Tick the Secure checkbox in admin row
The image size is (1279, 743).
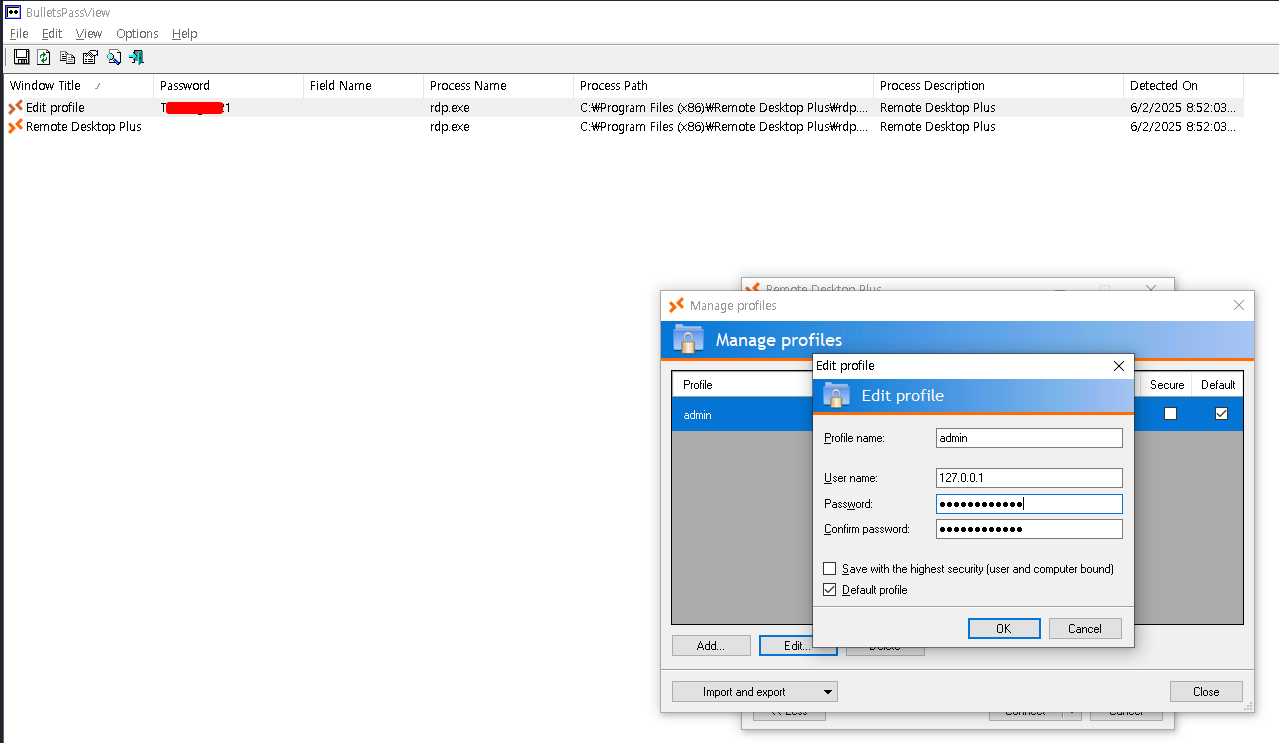tap(1170, 413)
